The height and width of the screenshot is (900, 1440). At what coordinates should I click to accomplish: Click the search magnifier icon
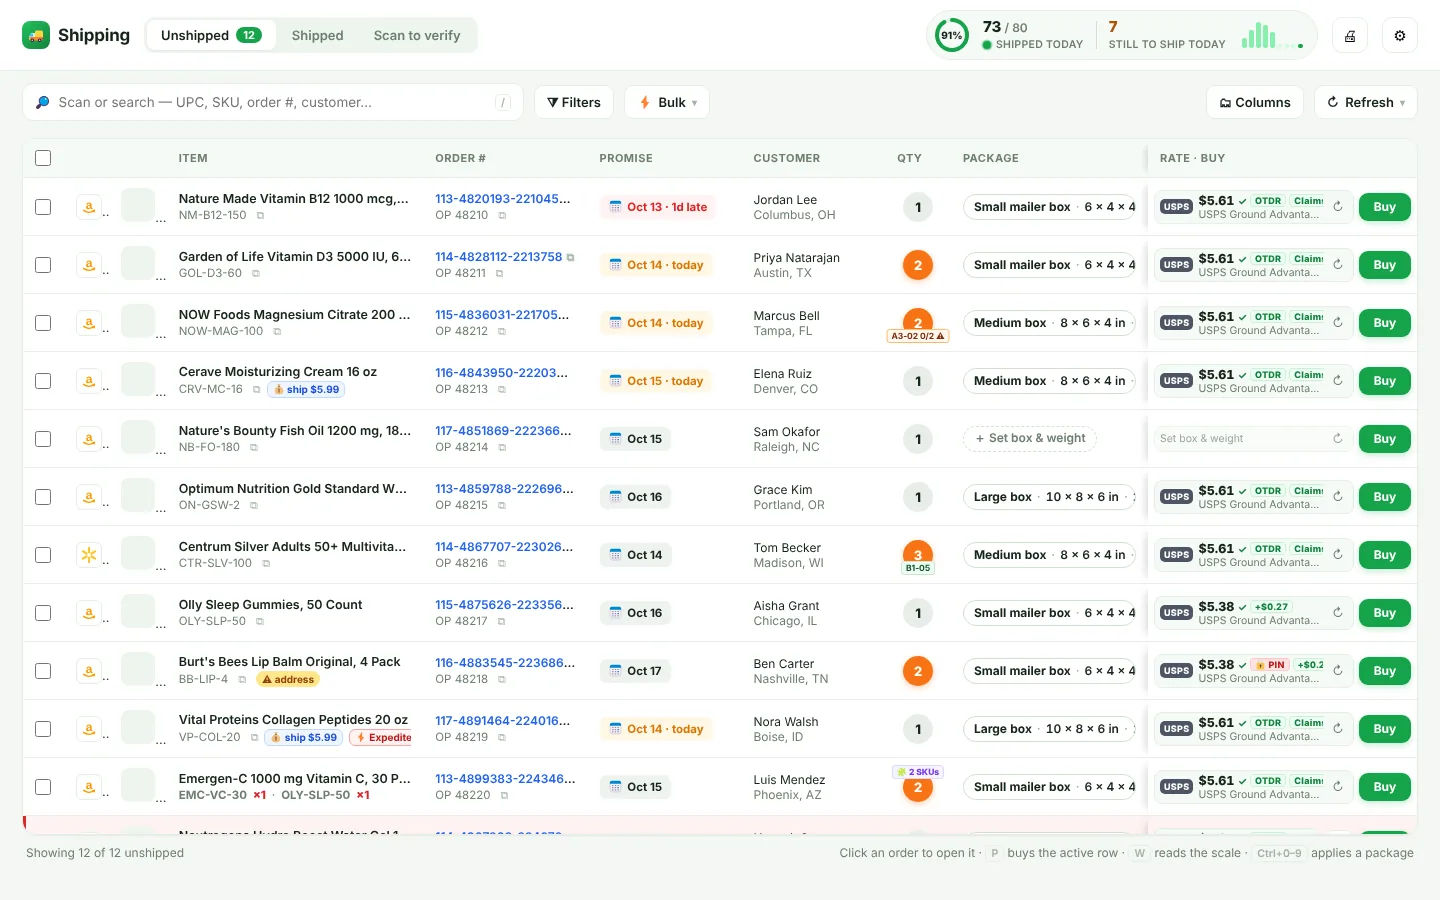pos(43,102)
